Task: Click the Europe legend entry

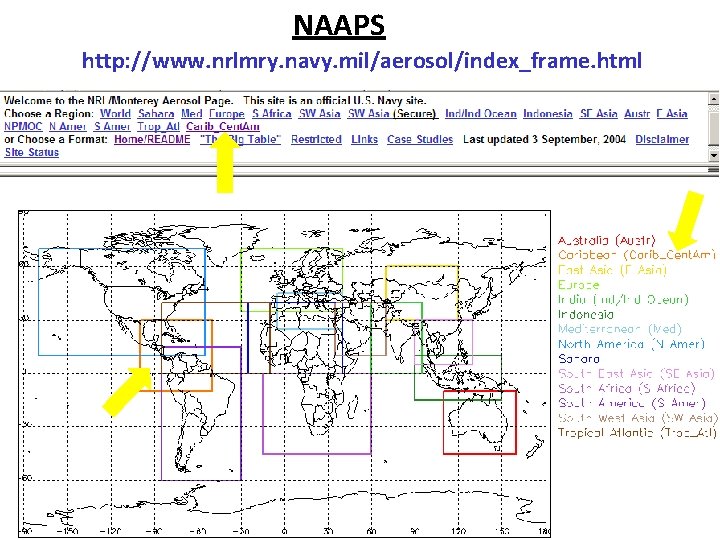Action: [579, 285]
